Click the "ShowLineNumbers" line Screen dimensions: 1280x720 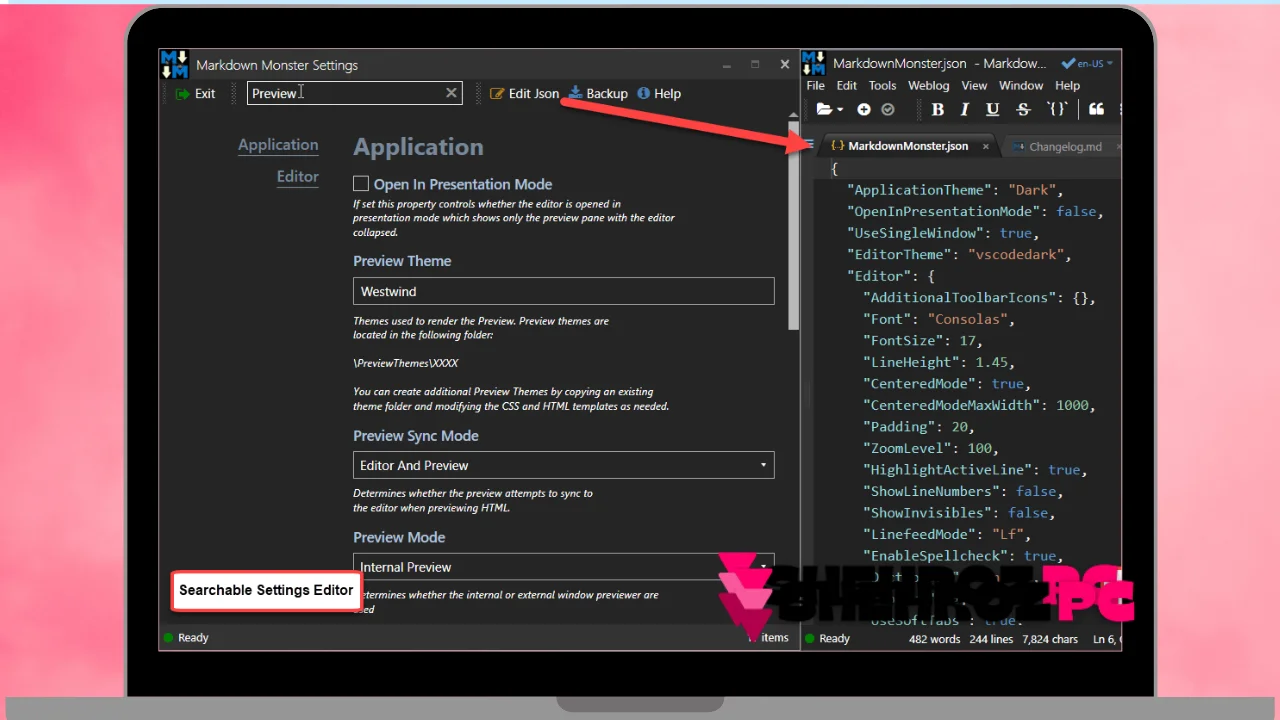(x=963, y=491)
